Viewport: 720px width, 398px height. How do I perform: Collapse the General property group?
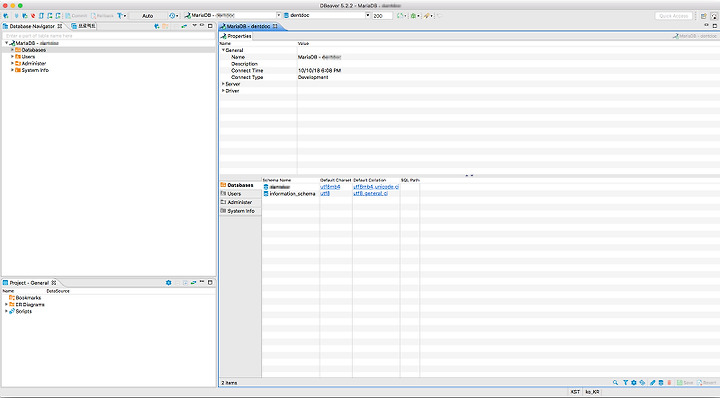click(224, 50)
